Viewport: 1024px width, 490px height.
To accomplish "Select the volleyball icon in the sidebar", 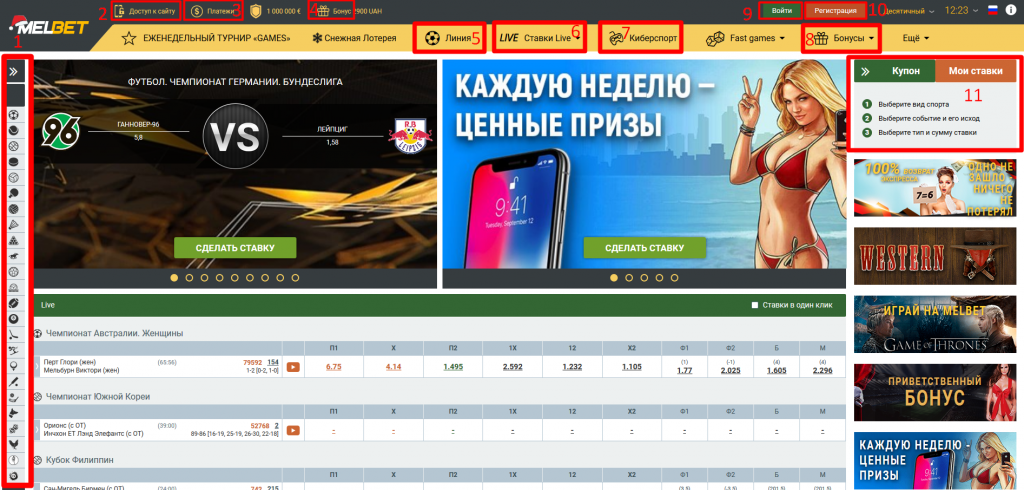I will pyautogui.click(x=13, y=177).
